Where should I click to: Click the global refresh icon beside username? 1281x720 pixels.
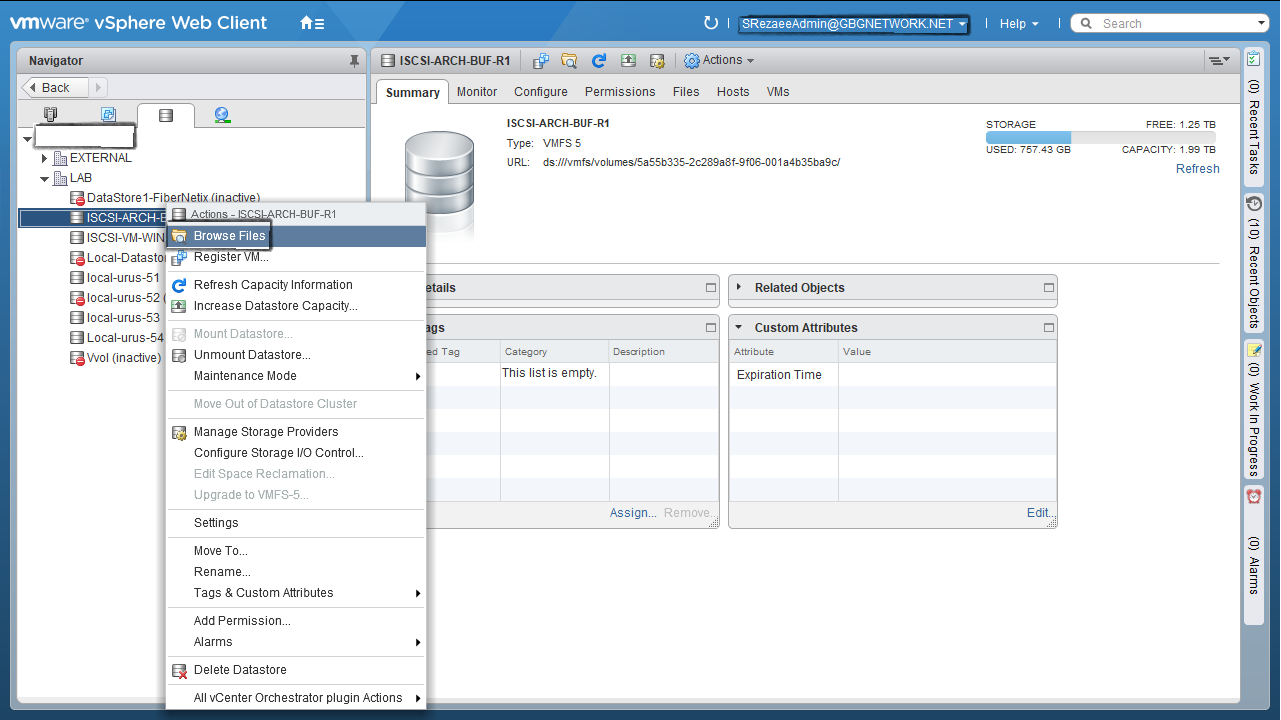(711, 23)
